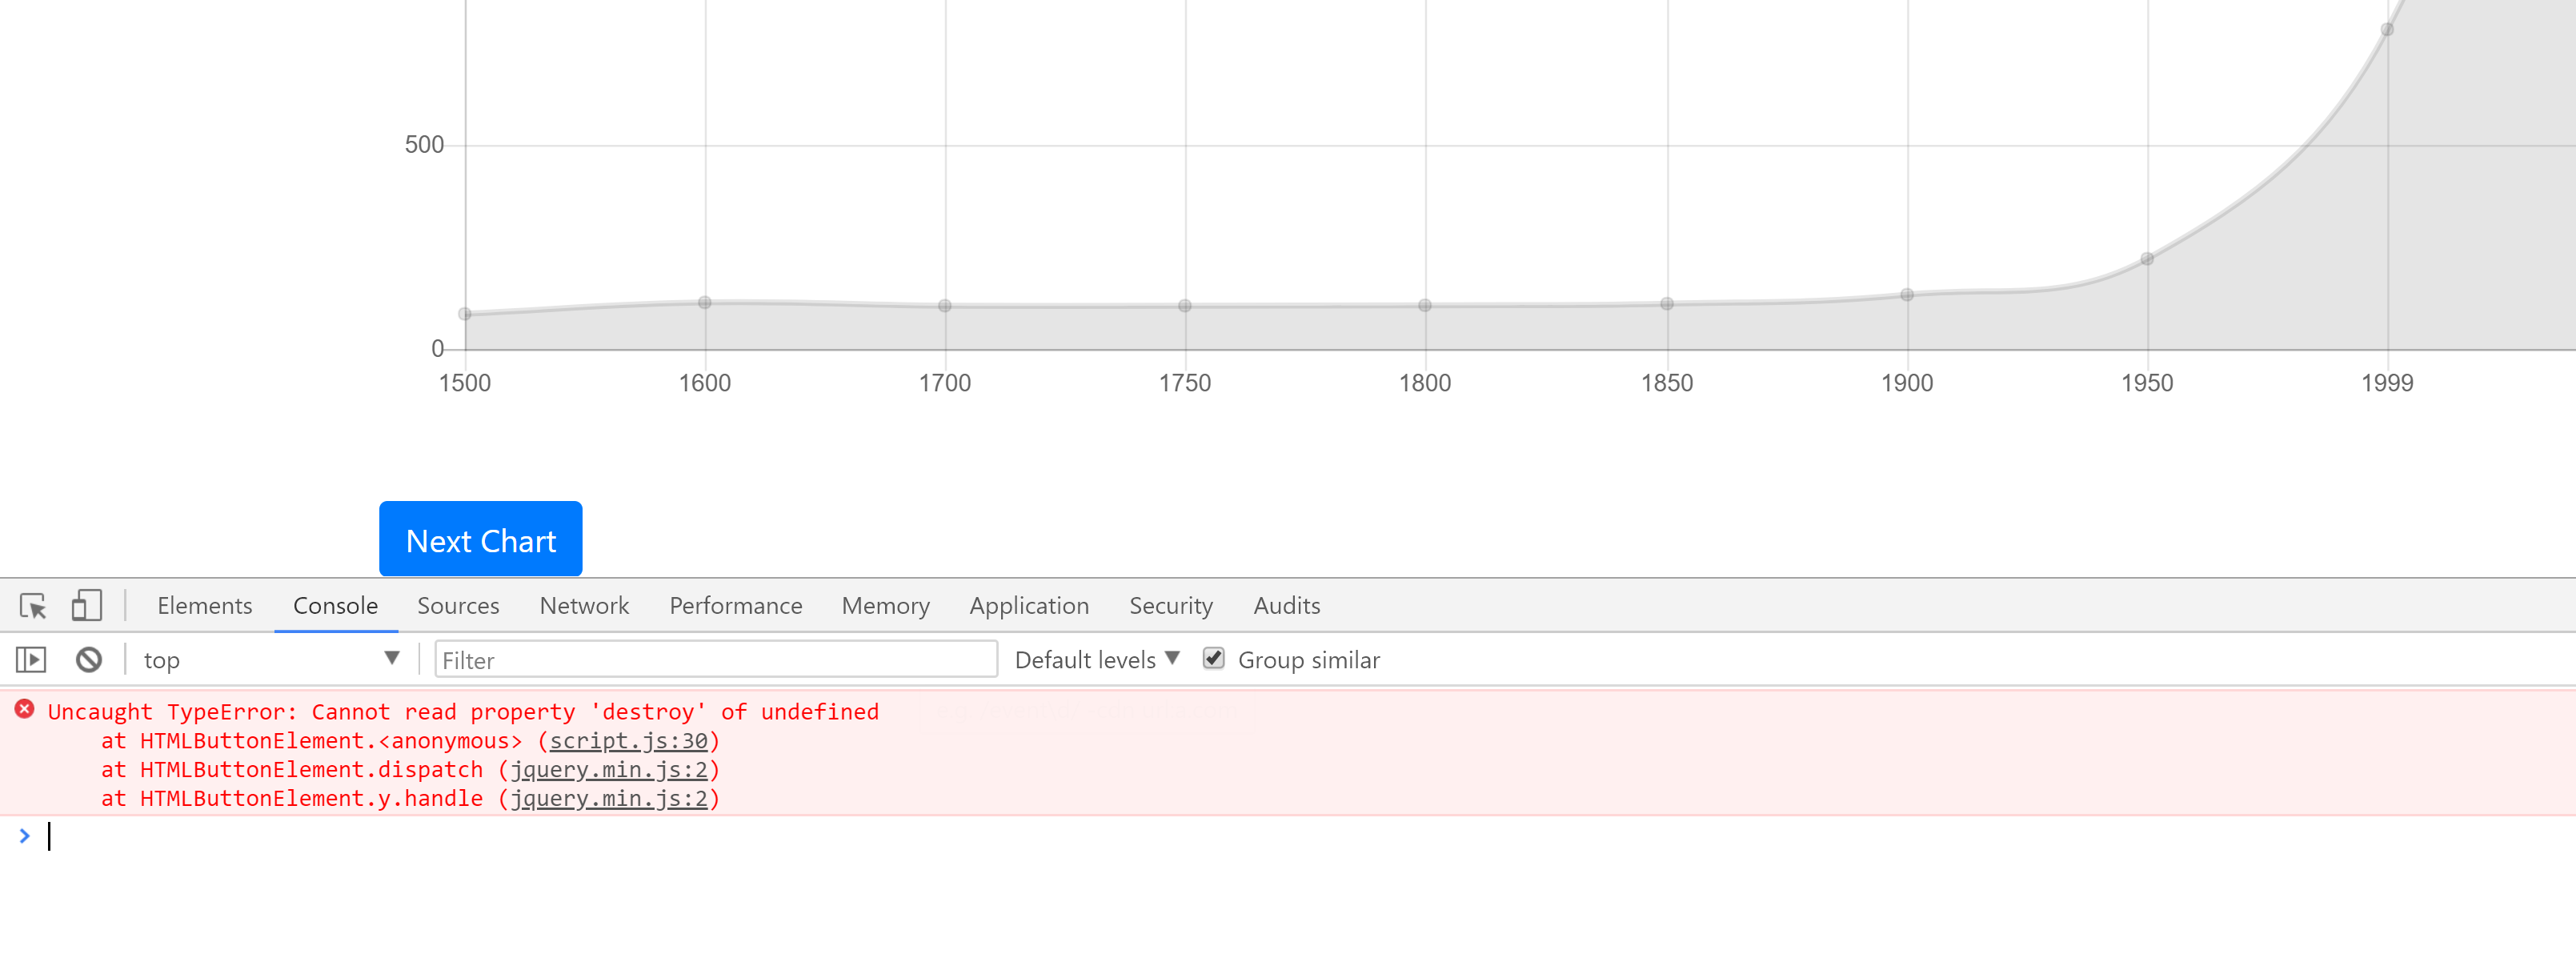Show the console sidebar icon
Image resolution: width=2576 pixels, height=966 pixels.
pos(31,660)
